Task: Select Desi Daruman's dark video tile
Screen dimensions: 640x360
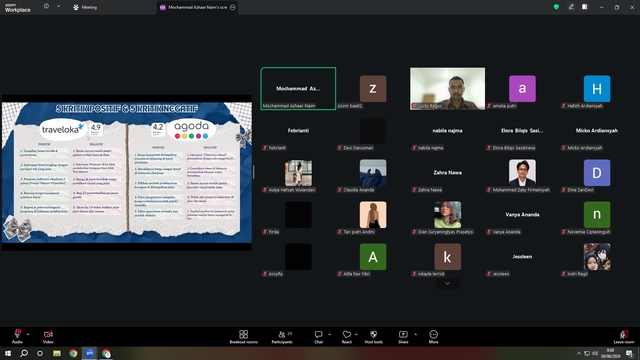Action: (x=373, y=131)
